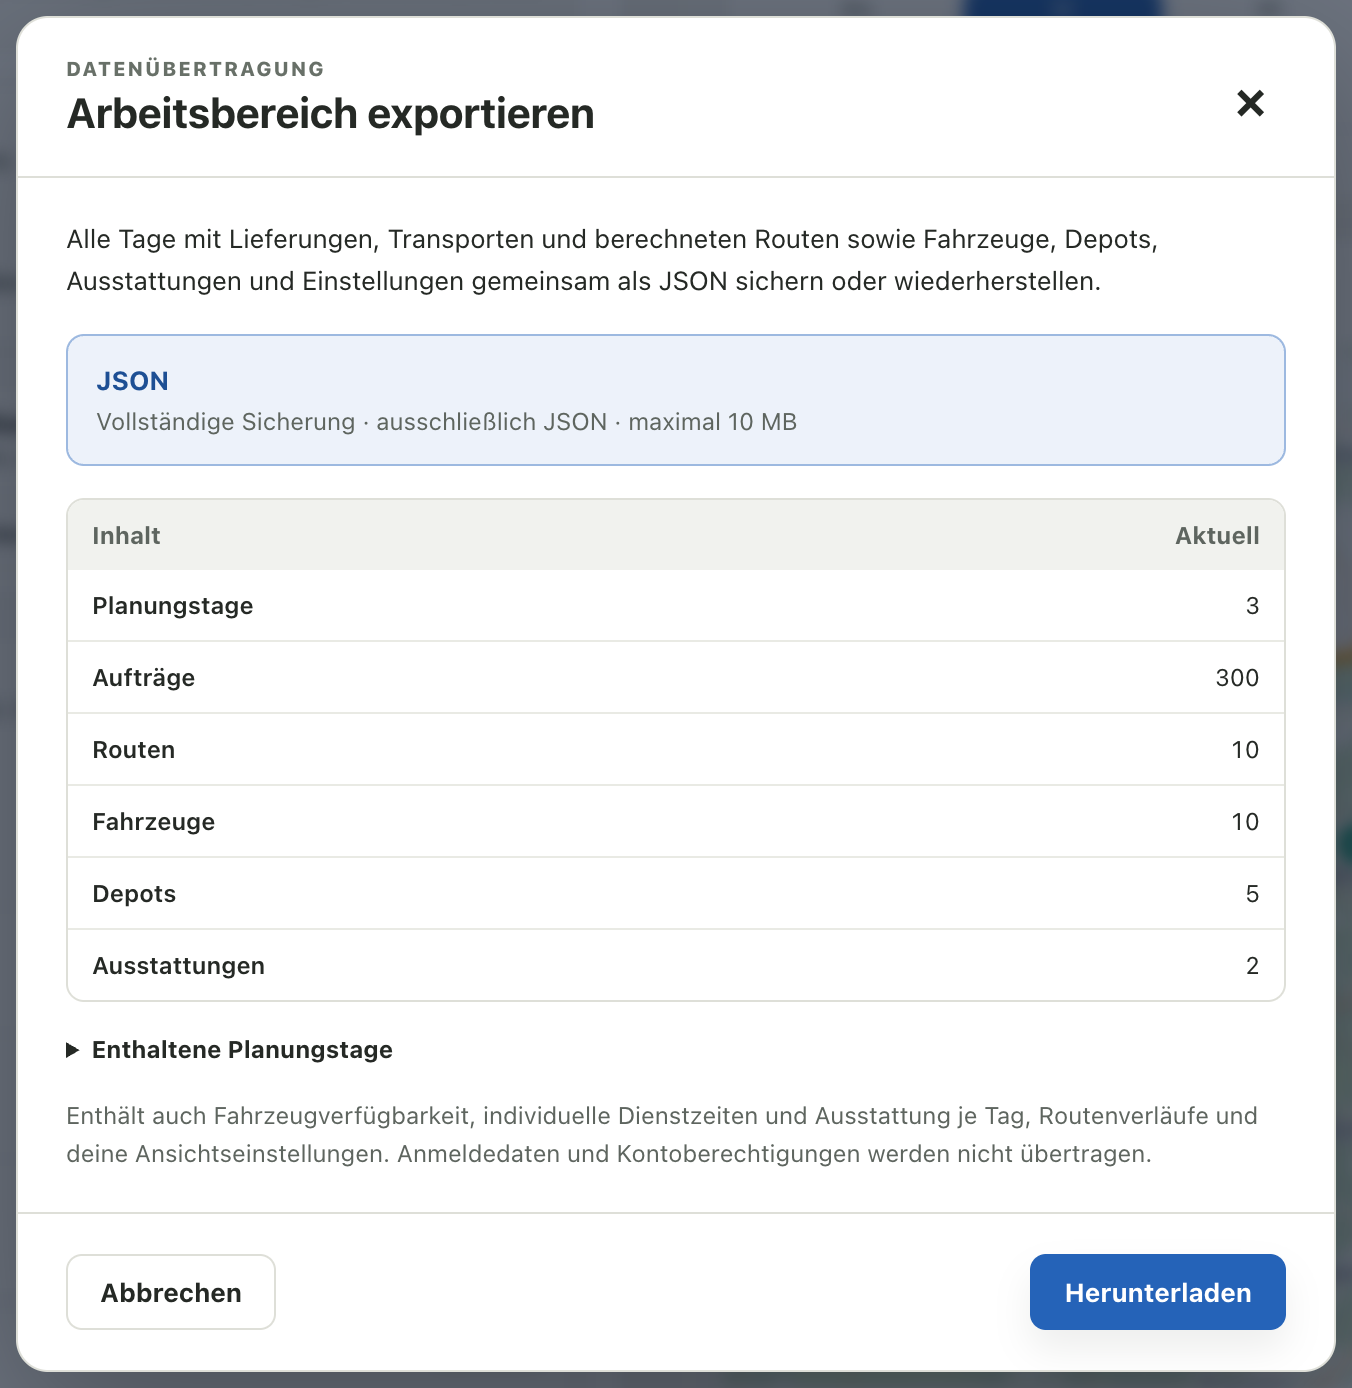Click the Routen count value 10

coord(1245,750)
